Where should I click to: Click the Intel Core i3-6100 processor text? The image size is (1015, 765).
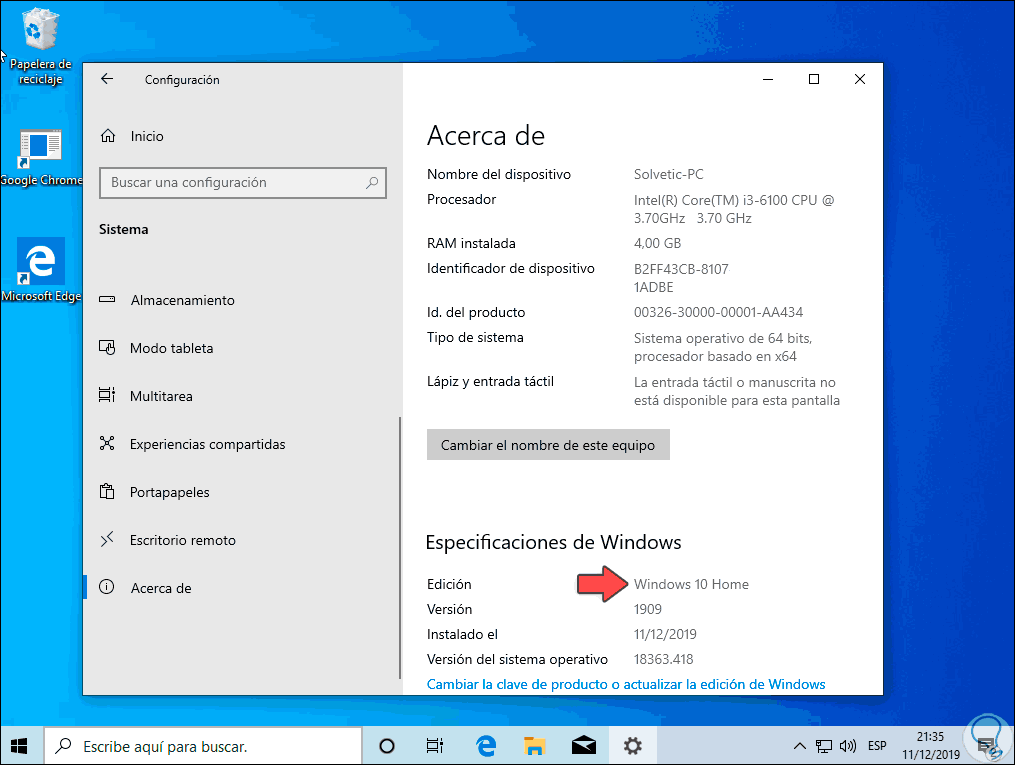[x=734, y=209]
